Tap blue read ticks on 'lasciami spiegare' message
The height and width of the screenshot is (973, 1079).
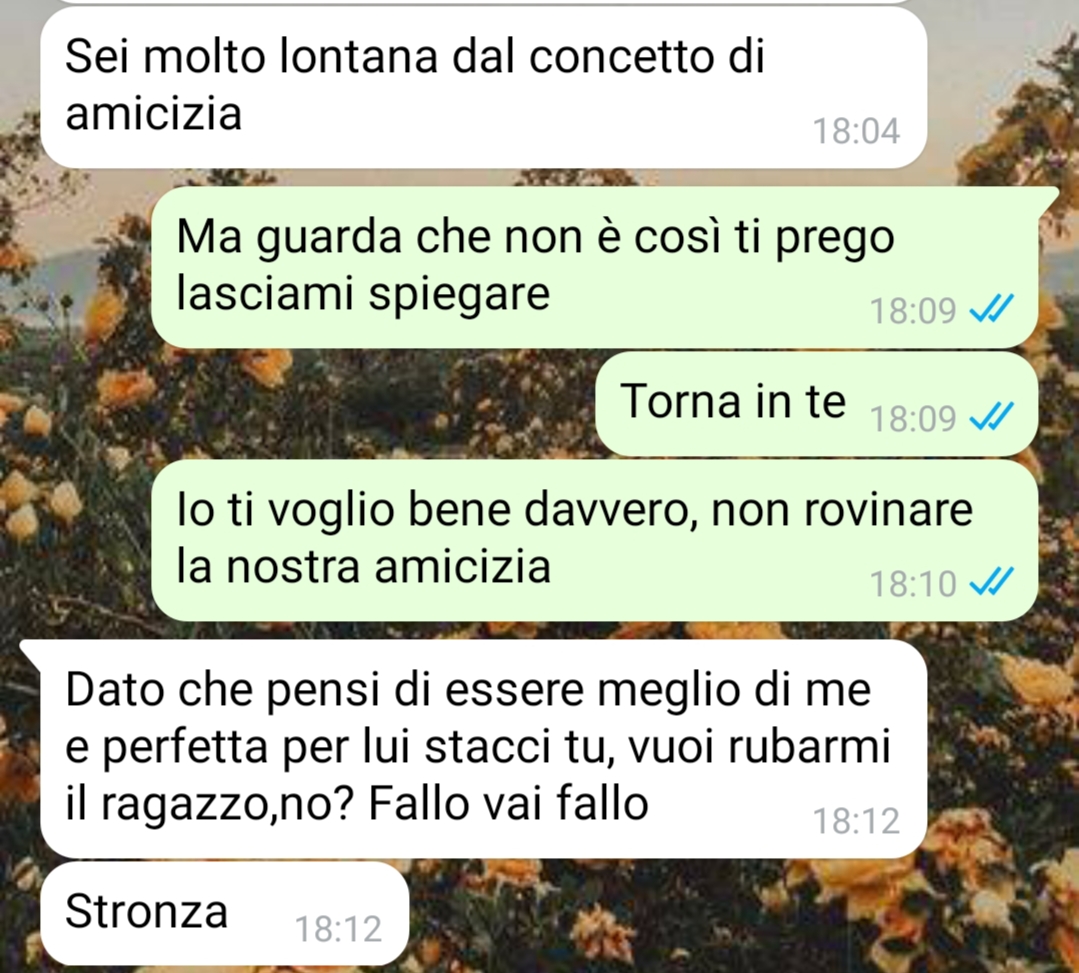tap(992, 309)
